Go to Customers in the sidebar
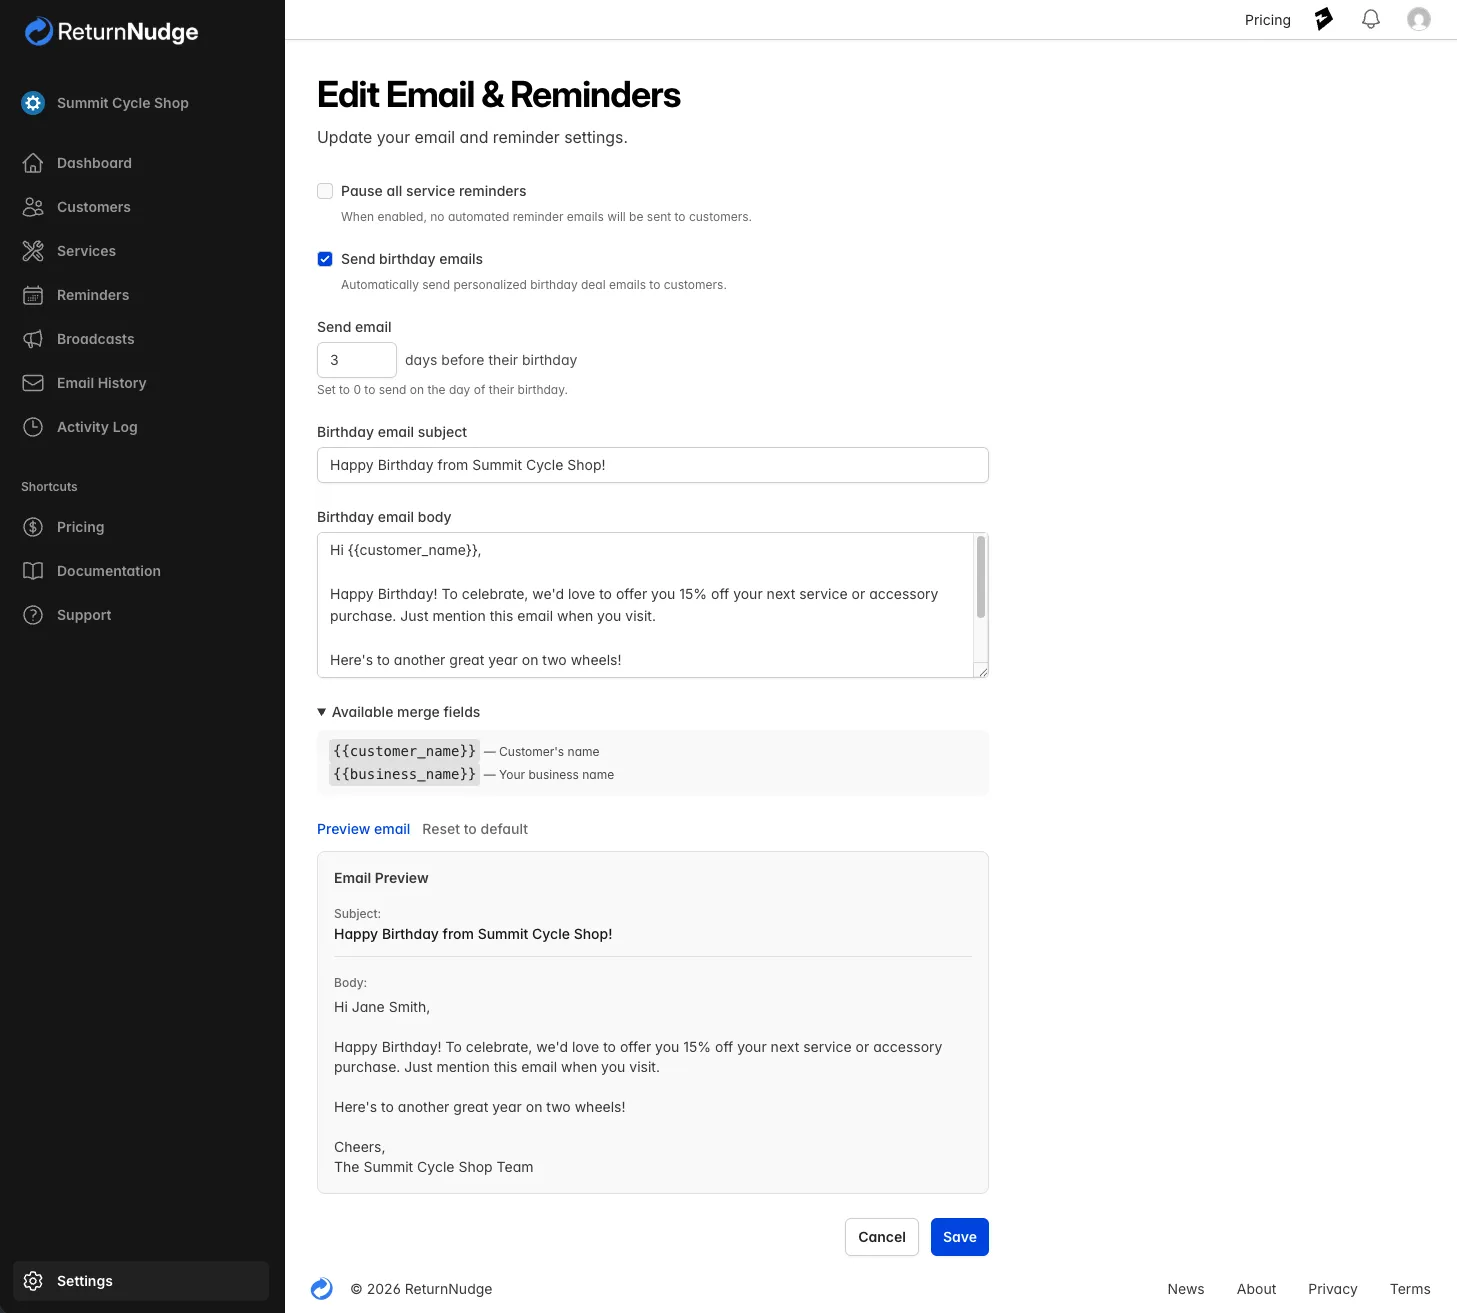The width and height of the screenshot is (1457, 1313). pos(93,207)
